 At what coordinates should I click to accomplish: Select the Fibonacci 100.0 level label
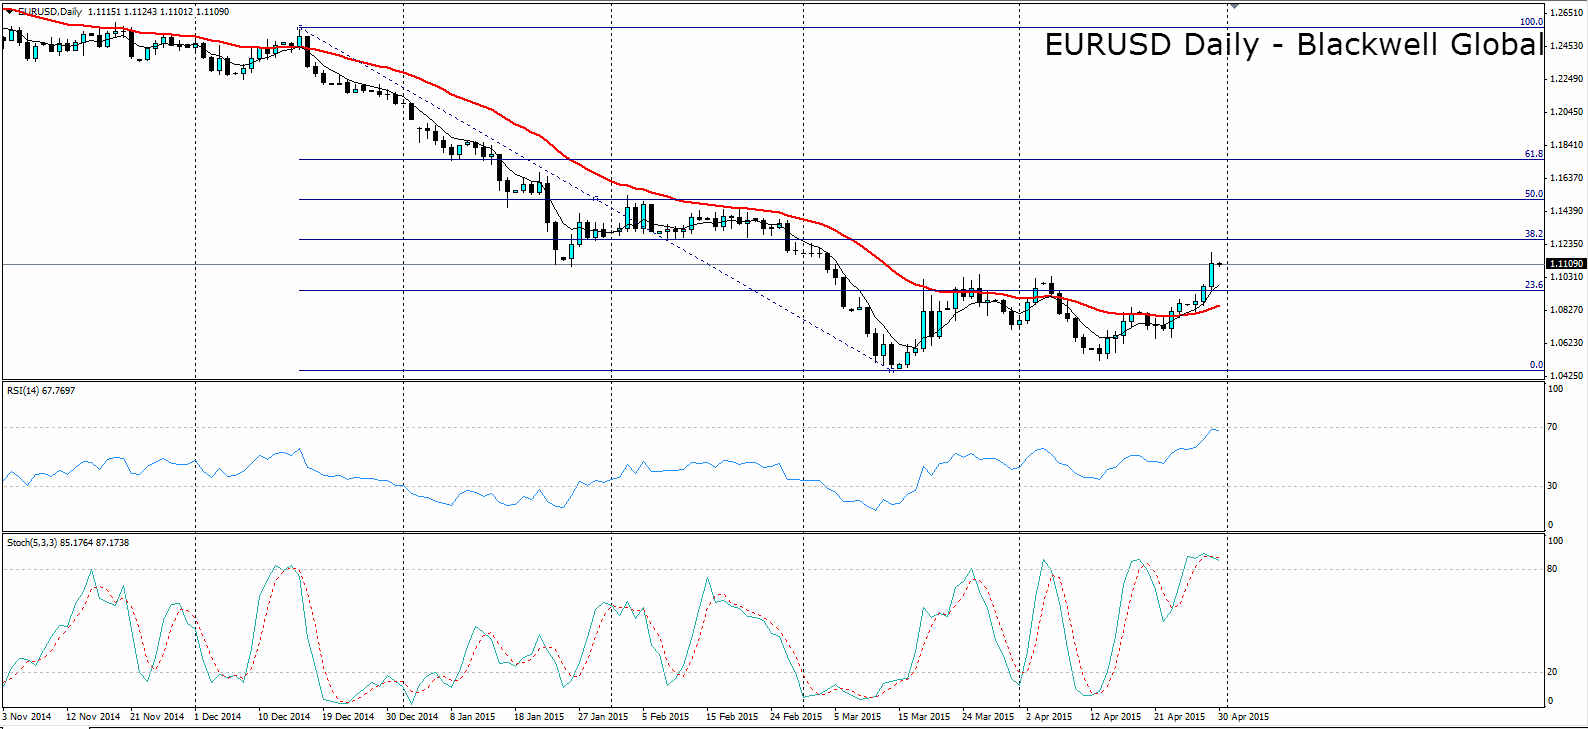(x=1532, y=22)
